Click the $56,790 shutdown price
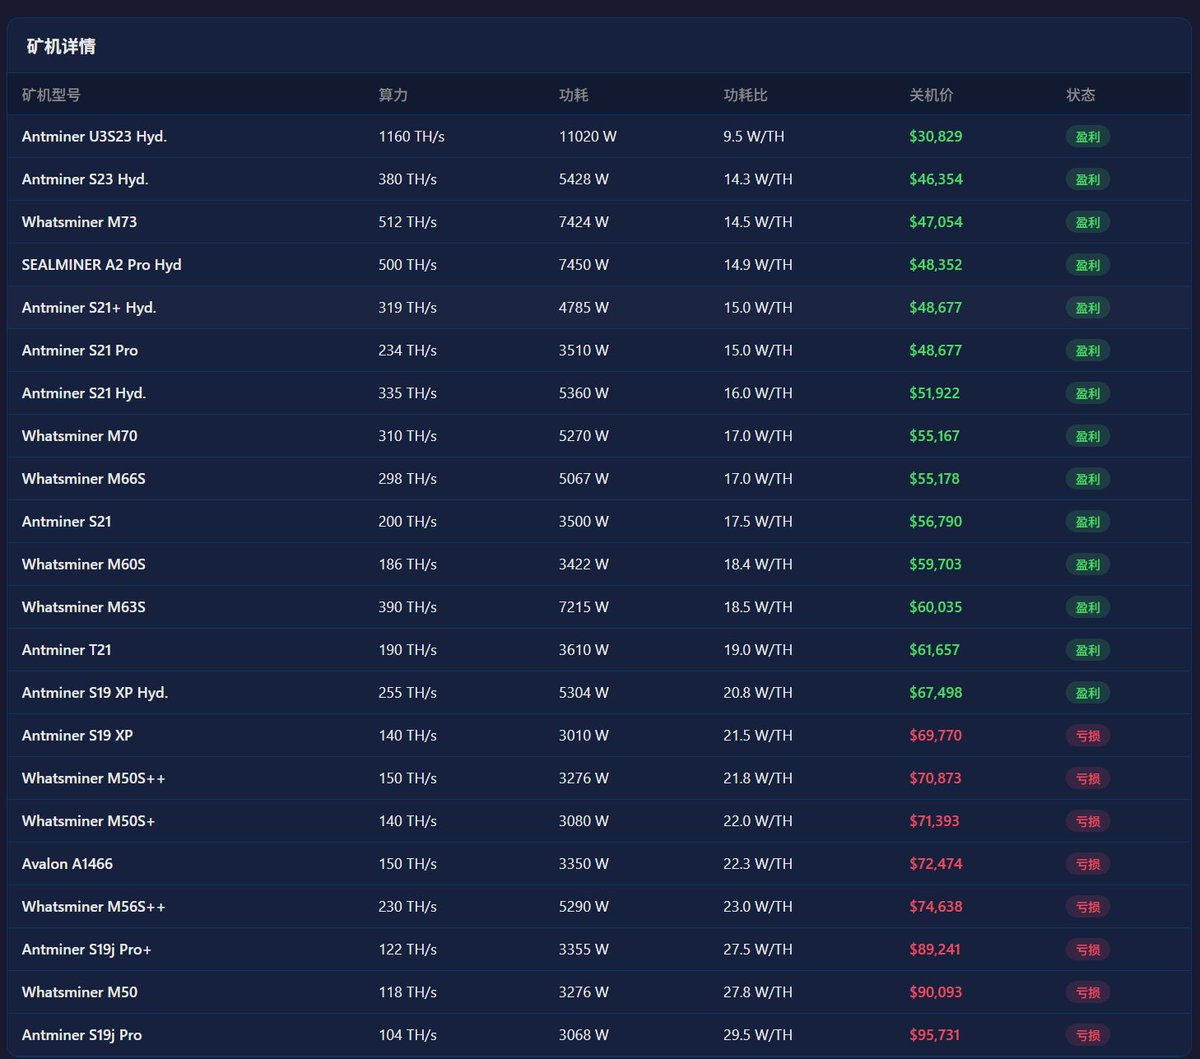 936,522
